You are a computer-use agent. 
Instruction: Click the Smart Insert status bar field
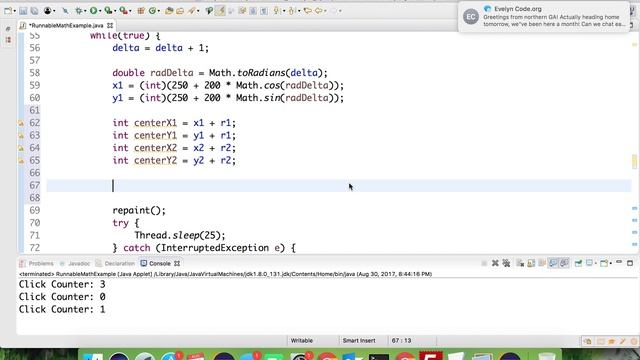click(359, 340)
